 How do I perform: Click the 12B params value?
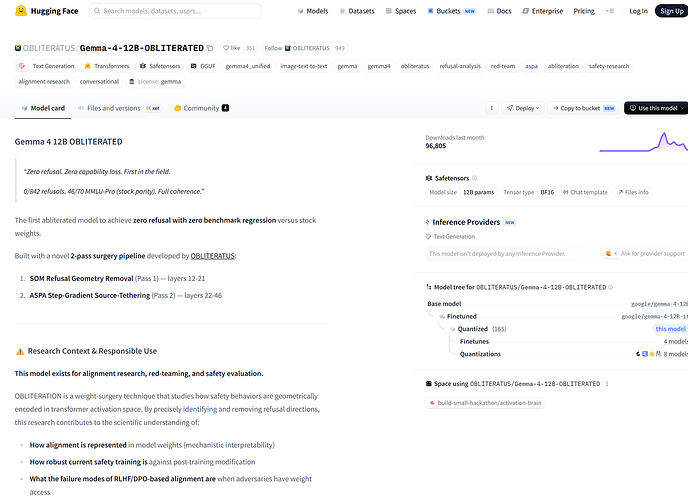[x=479, y=192]
